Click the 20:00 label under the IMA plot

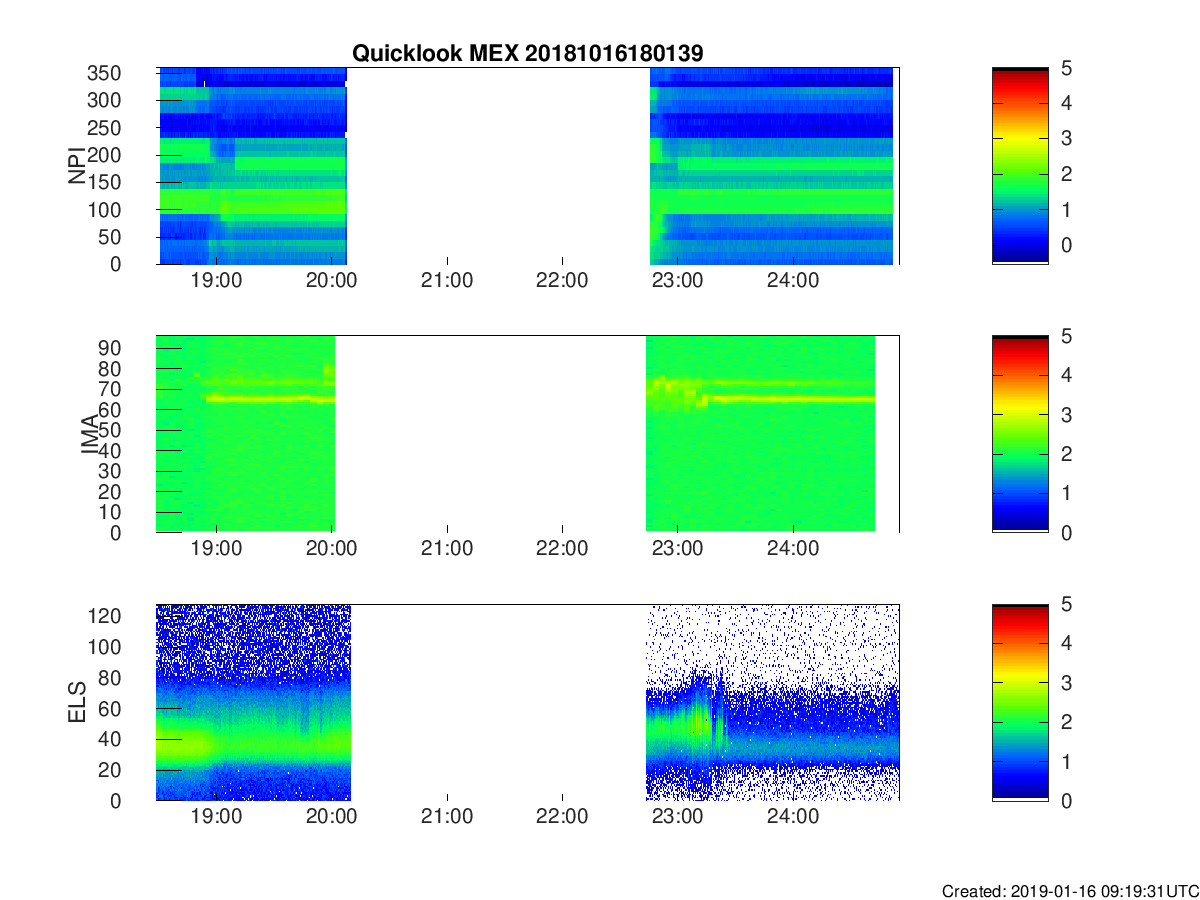332,549
